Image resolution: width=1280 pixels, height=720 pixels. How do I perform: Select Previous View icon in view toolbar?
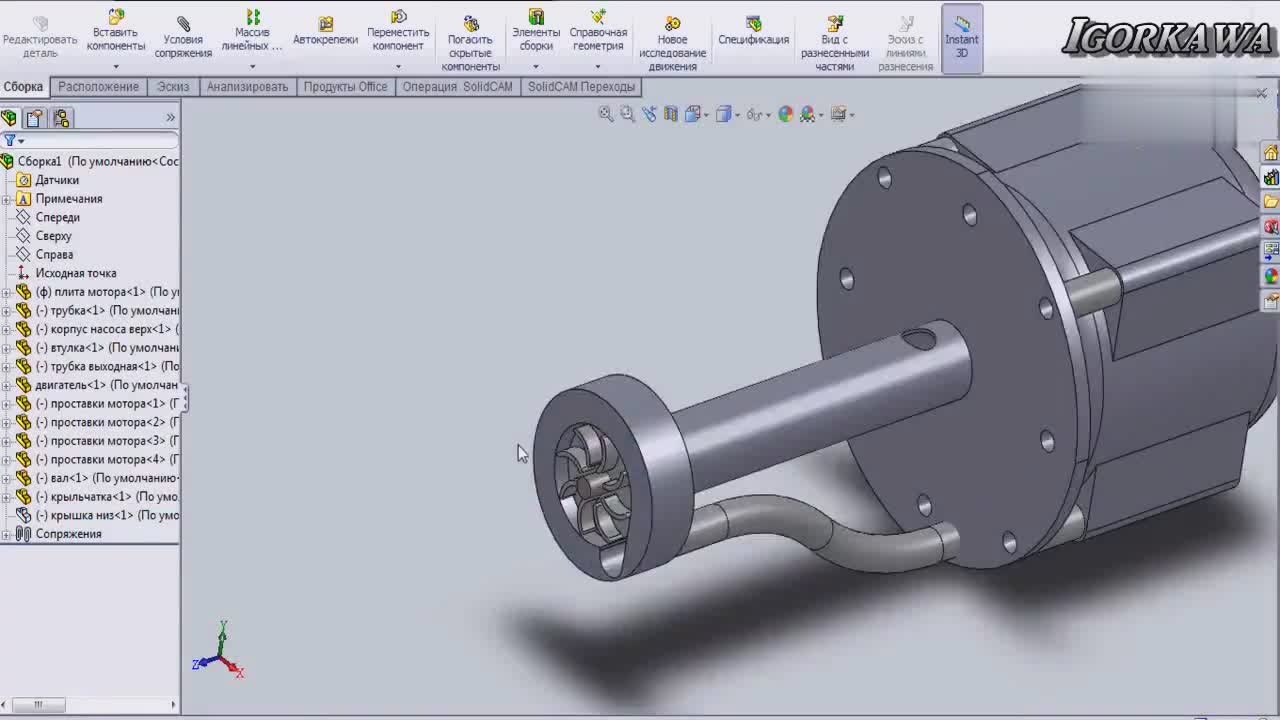point(649,114)
